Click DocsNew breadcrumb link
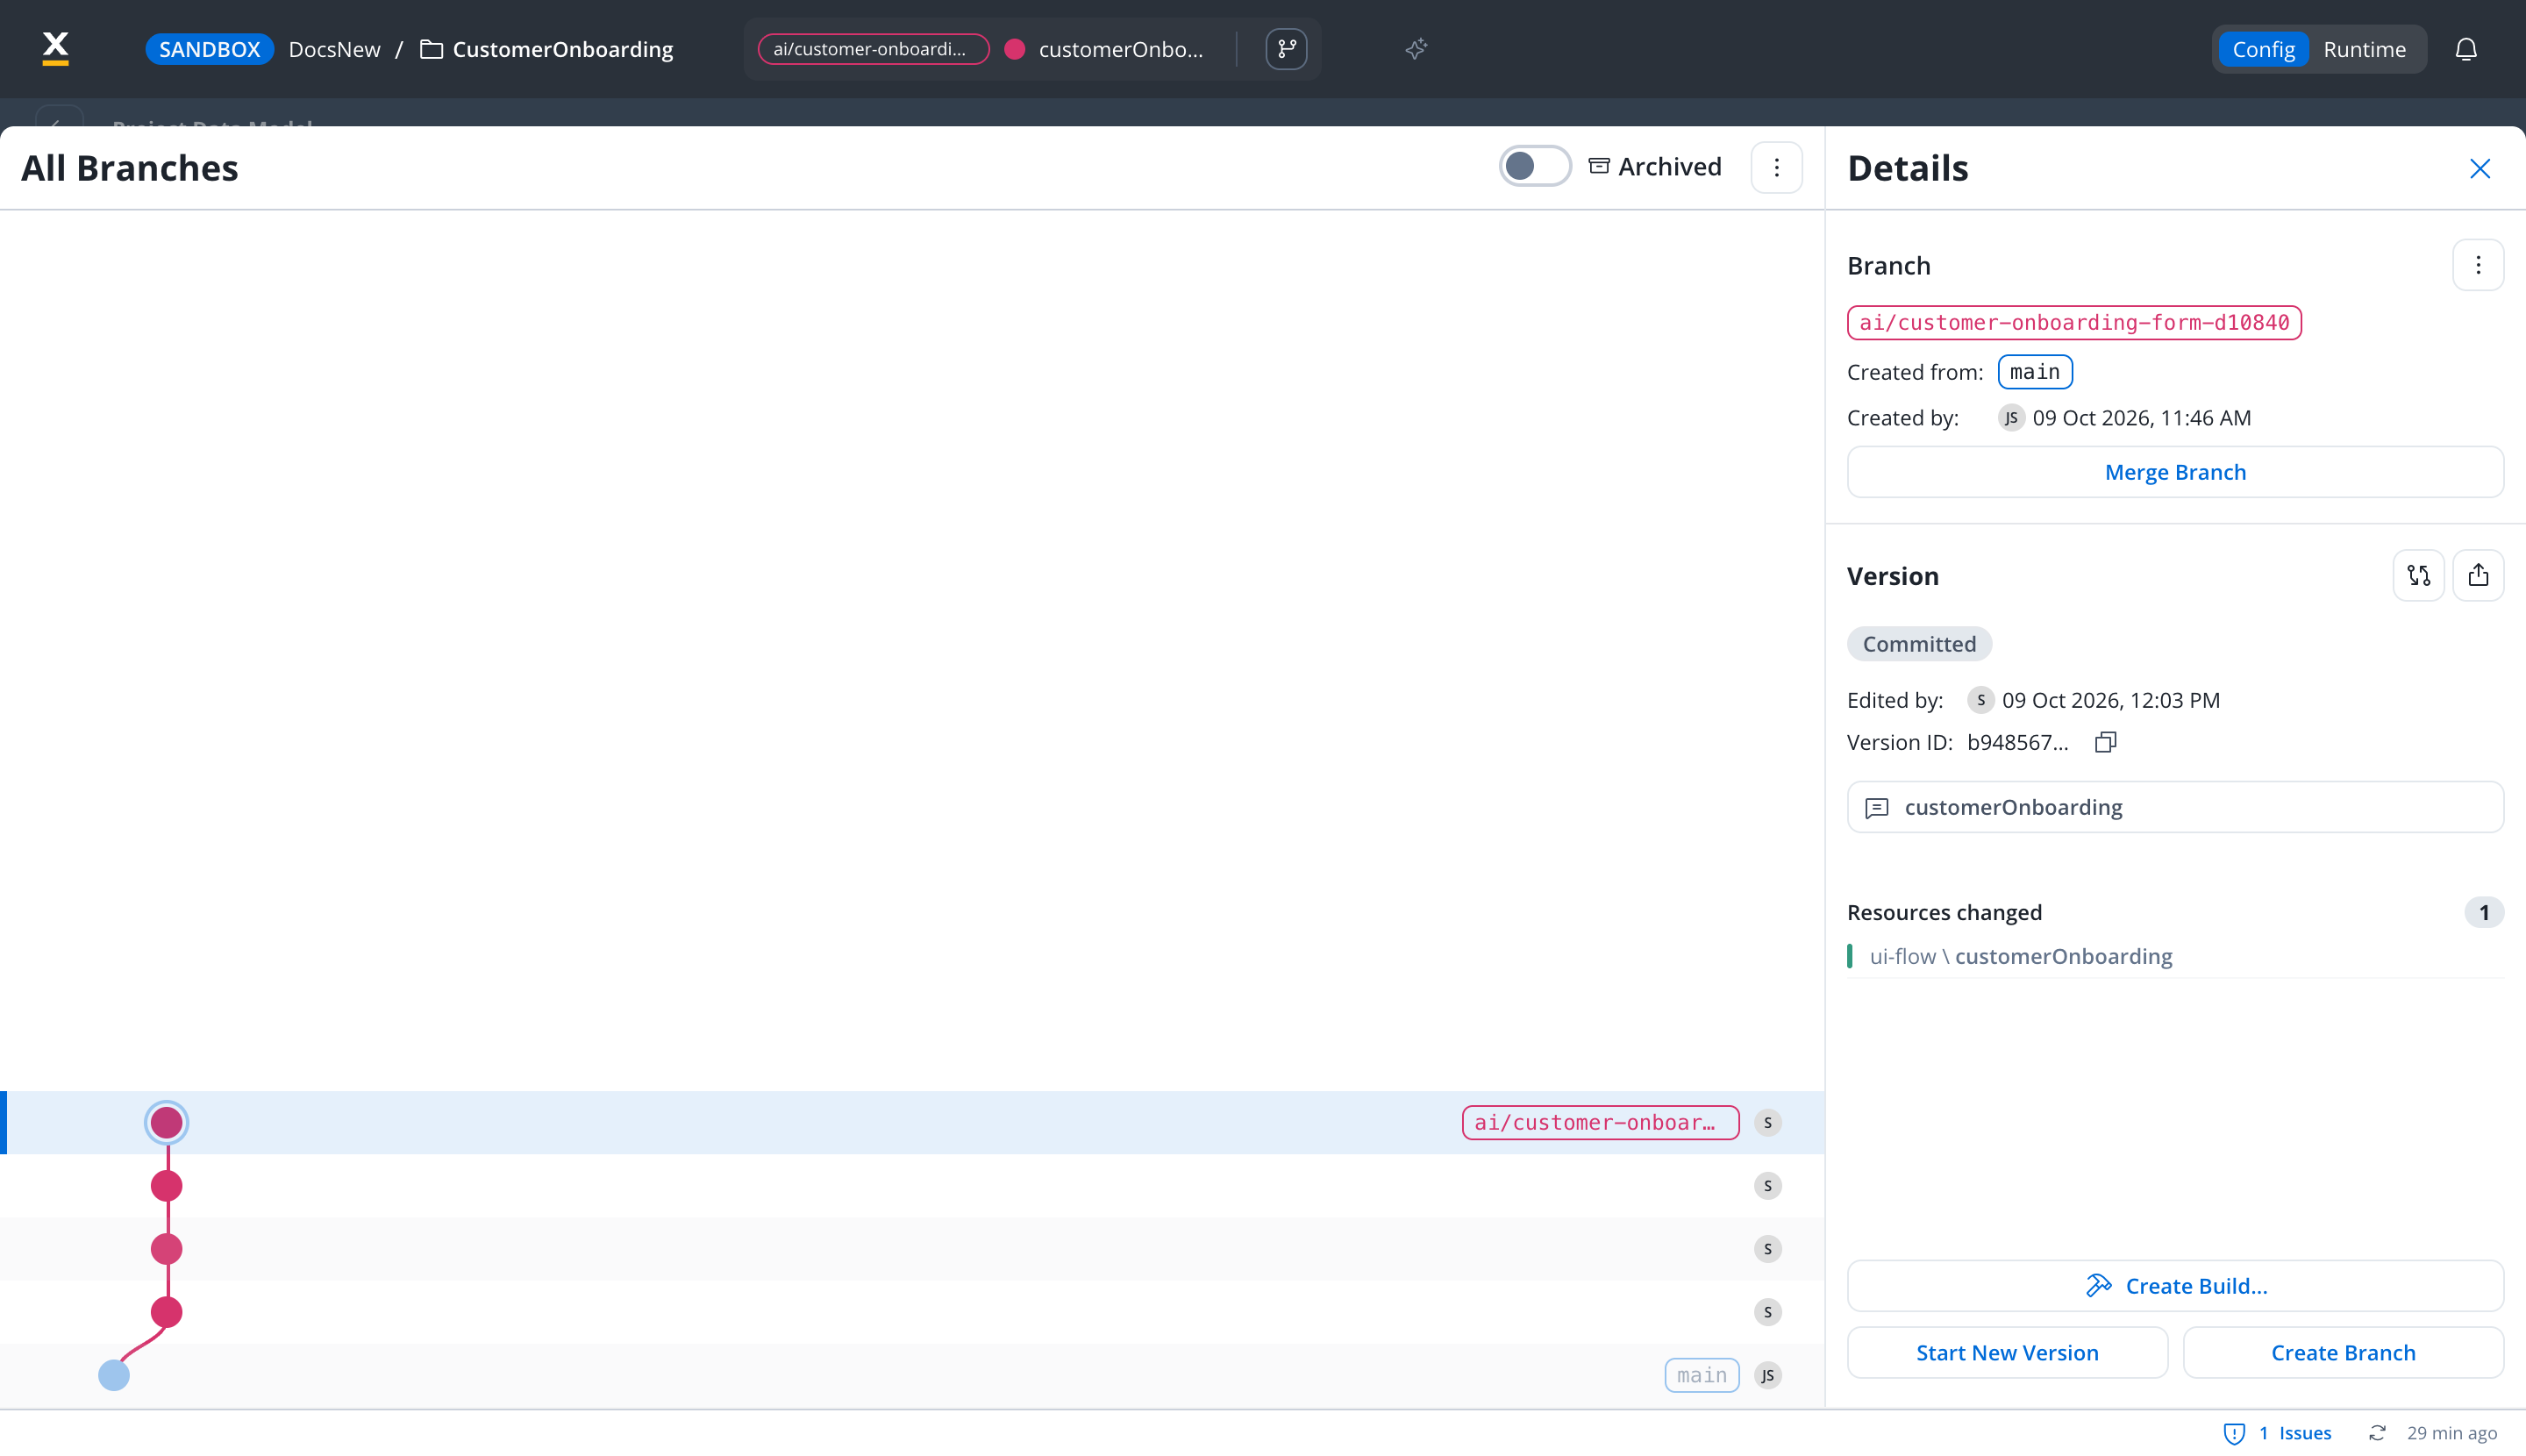This screenshot has height=1456, width=2526. coord(334,49)
